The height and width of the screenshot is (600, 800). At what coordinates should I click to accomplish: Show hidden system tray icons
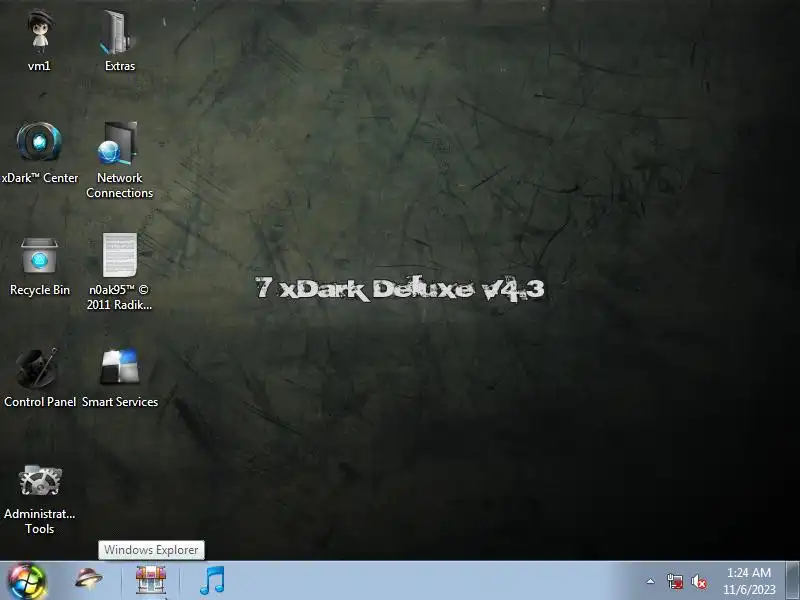[x=651, y=581]
